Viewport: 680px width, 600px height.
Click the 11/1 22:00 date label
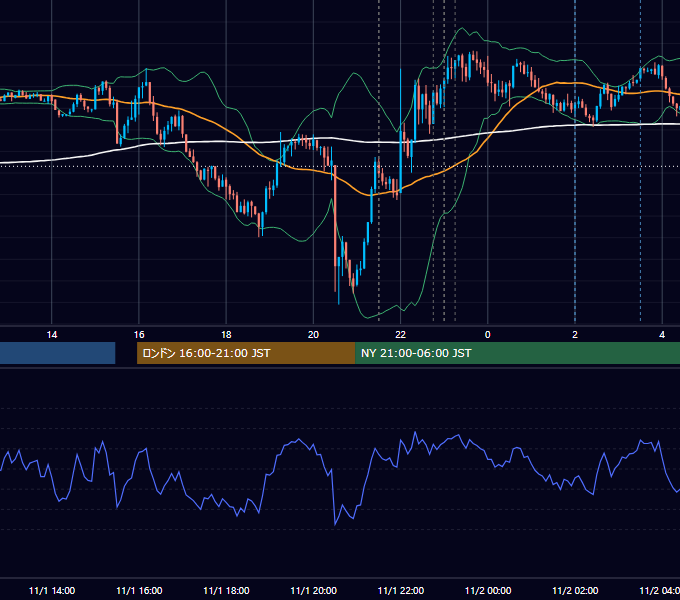[x=401, y=590]
